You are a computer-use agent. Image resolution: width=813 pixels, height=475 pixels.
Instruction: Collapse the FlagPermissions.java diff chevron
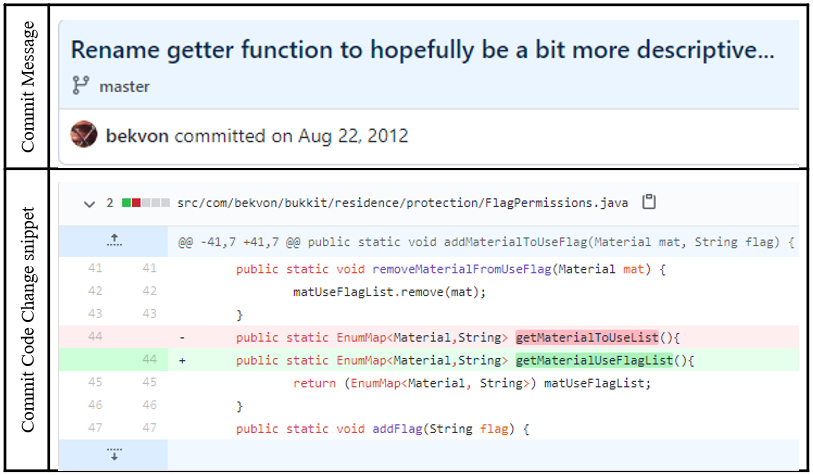tap(89, 204)
